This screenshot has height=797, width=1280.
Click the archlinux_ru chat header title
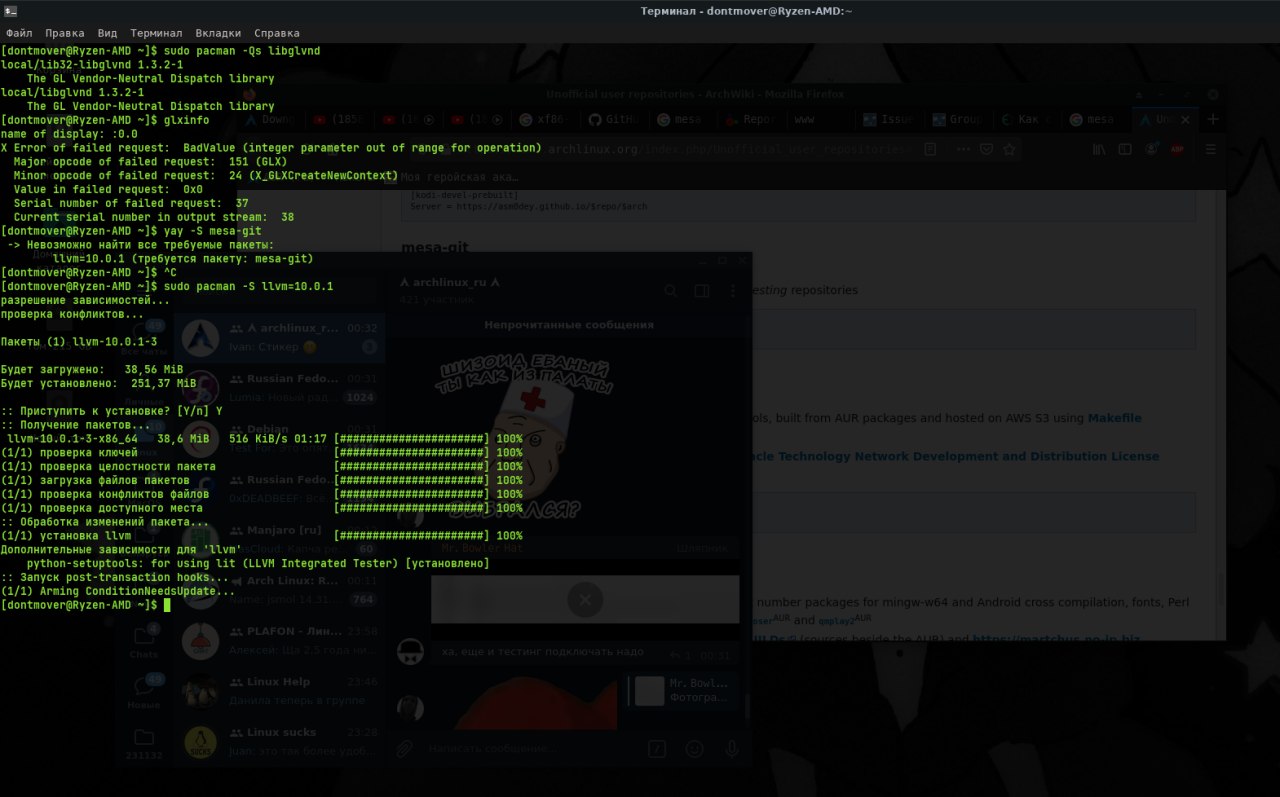(x=451, y=283)
